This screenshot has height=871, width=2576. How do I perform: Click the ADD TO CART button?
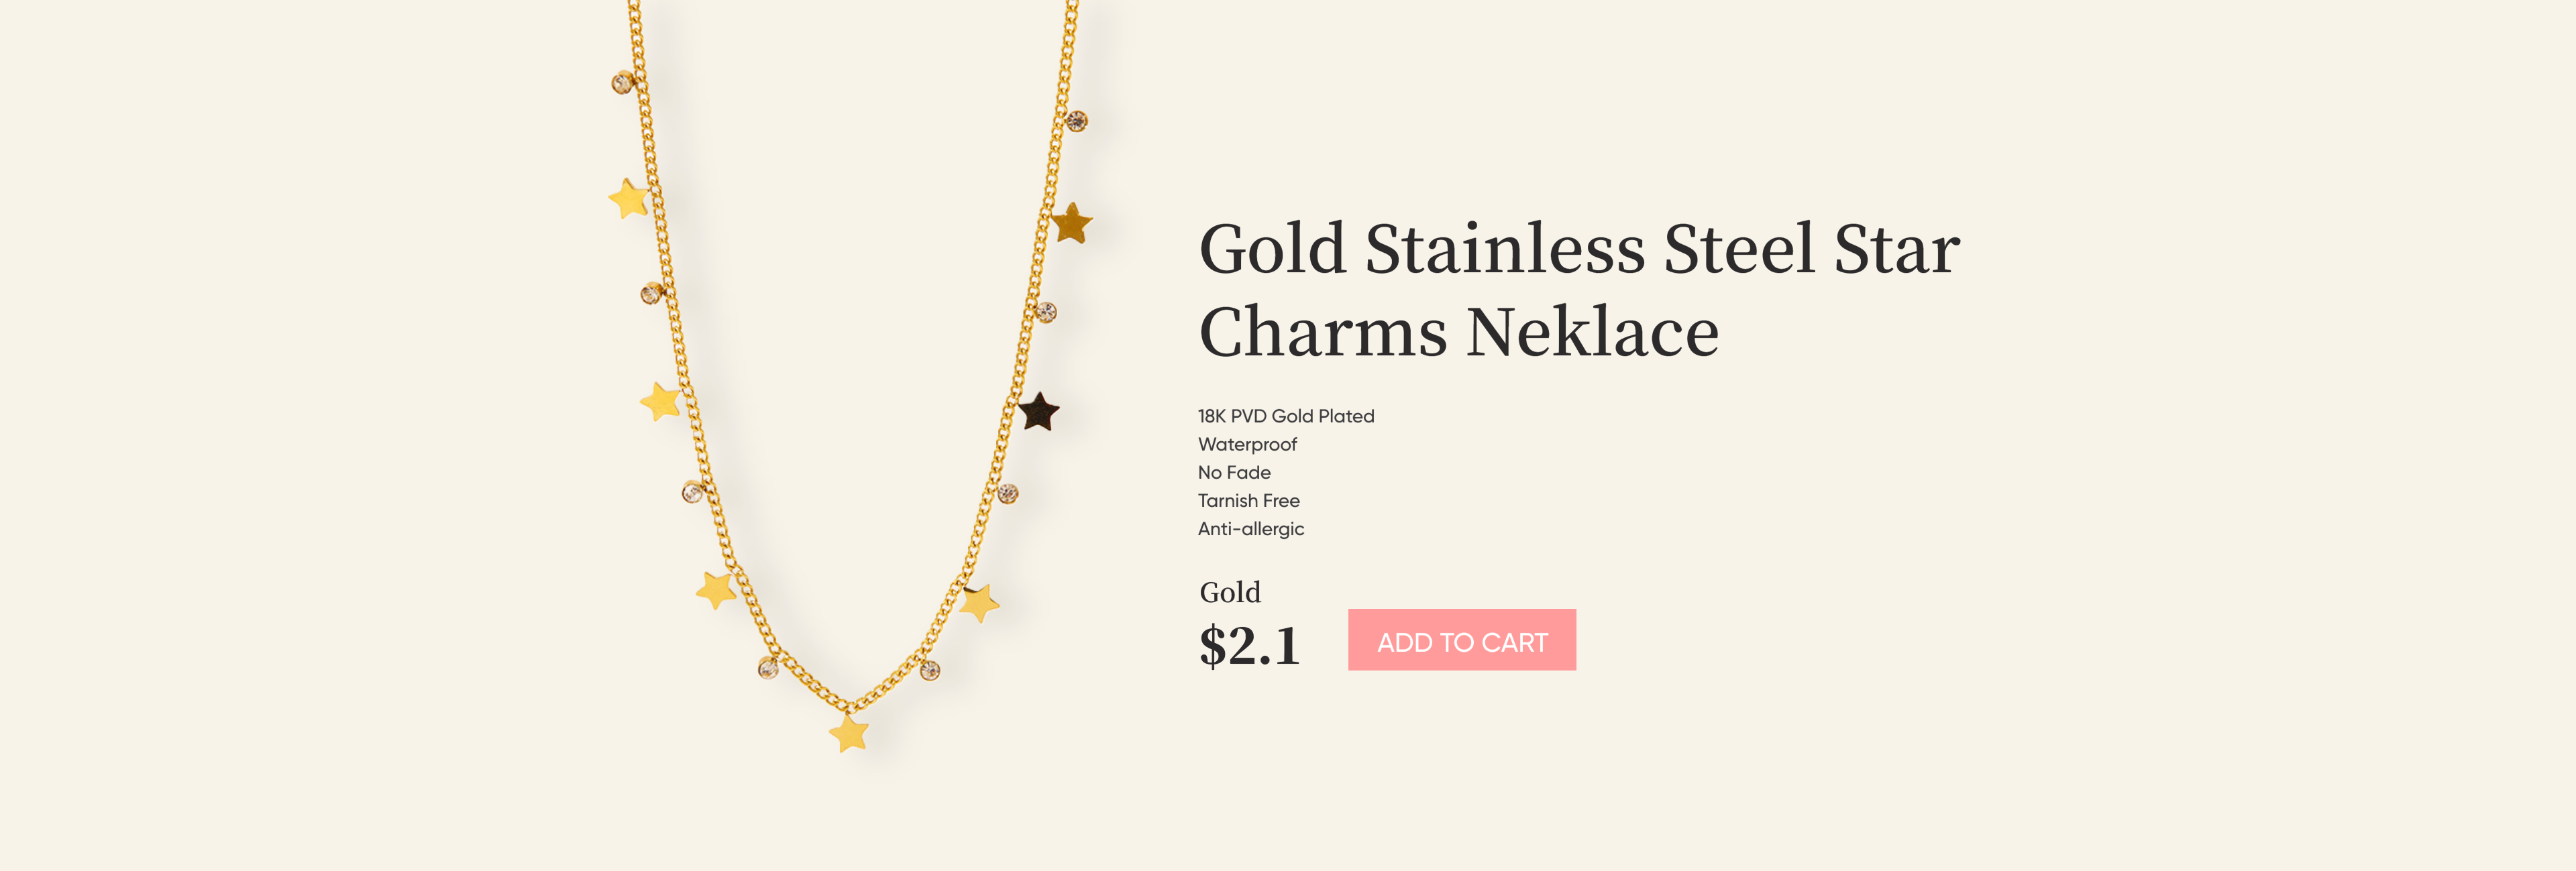point(1461,640)
